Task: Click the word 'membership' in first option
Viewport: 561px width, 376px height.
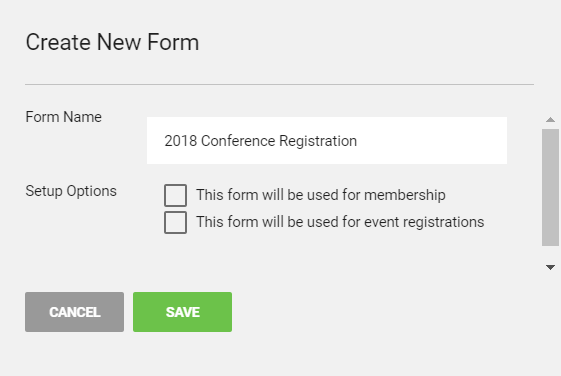Action: [405, 195]
